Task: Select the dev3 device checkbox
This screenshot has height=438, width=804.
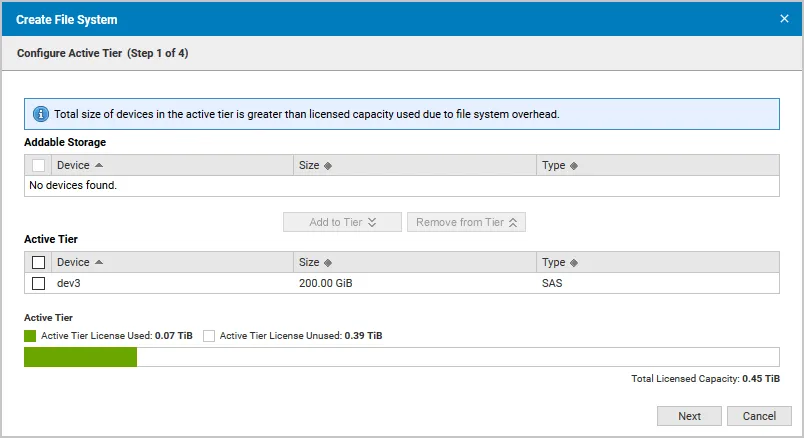Action: tap(39, 283)
